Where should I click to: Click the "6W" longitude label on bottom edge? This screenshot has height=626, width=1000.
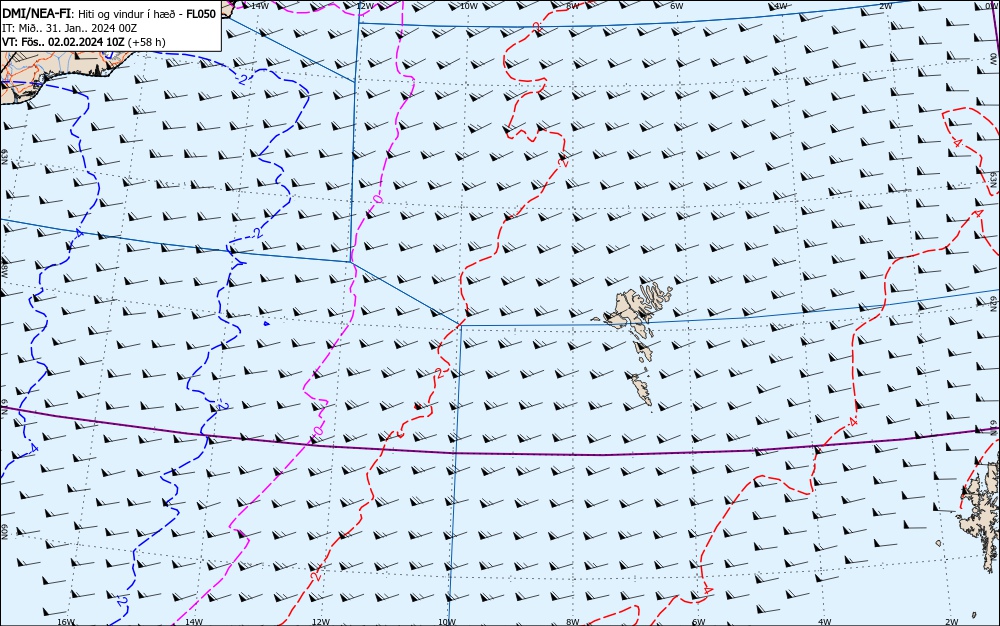[x=698, y=622]
